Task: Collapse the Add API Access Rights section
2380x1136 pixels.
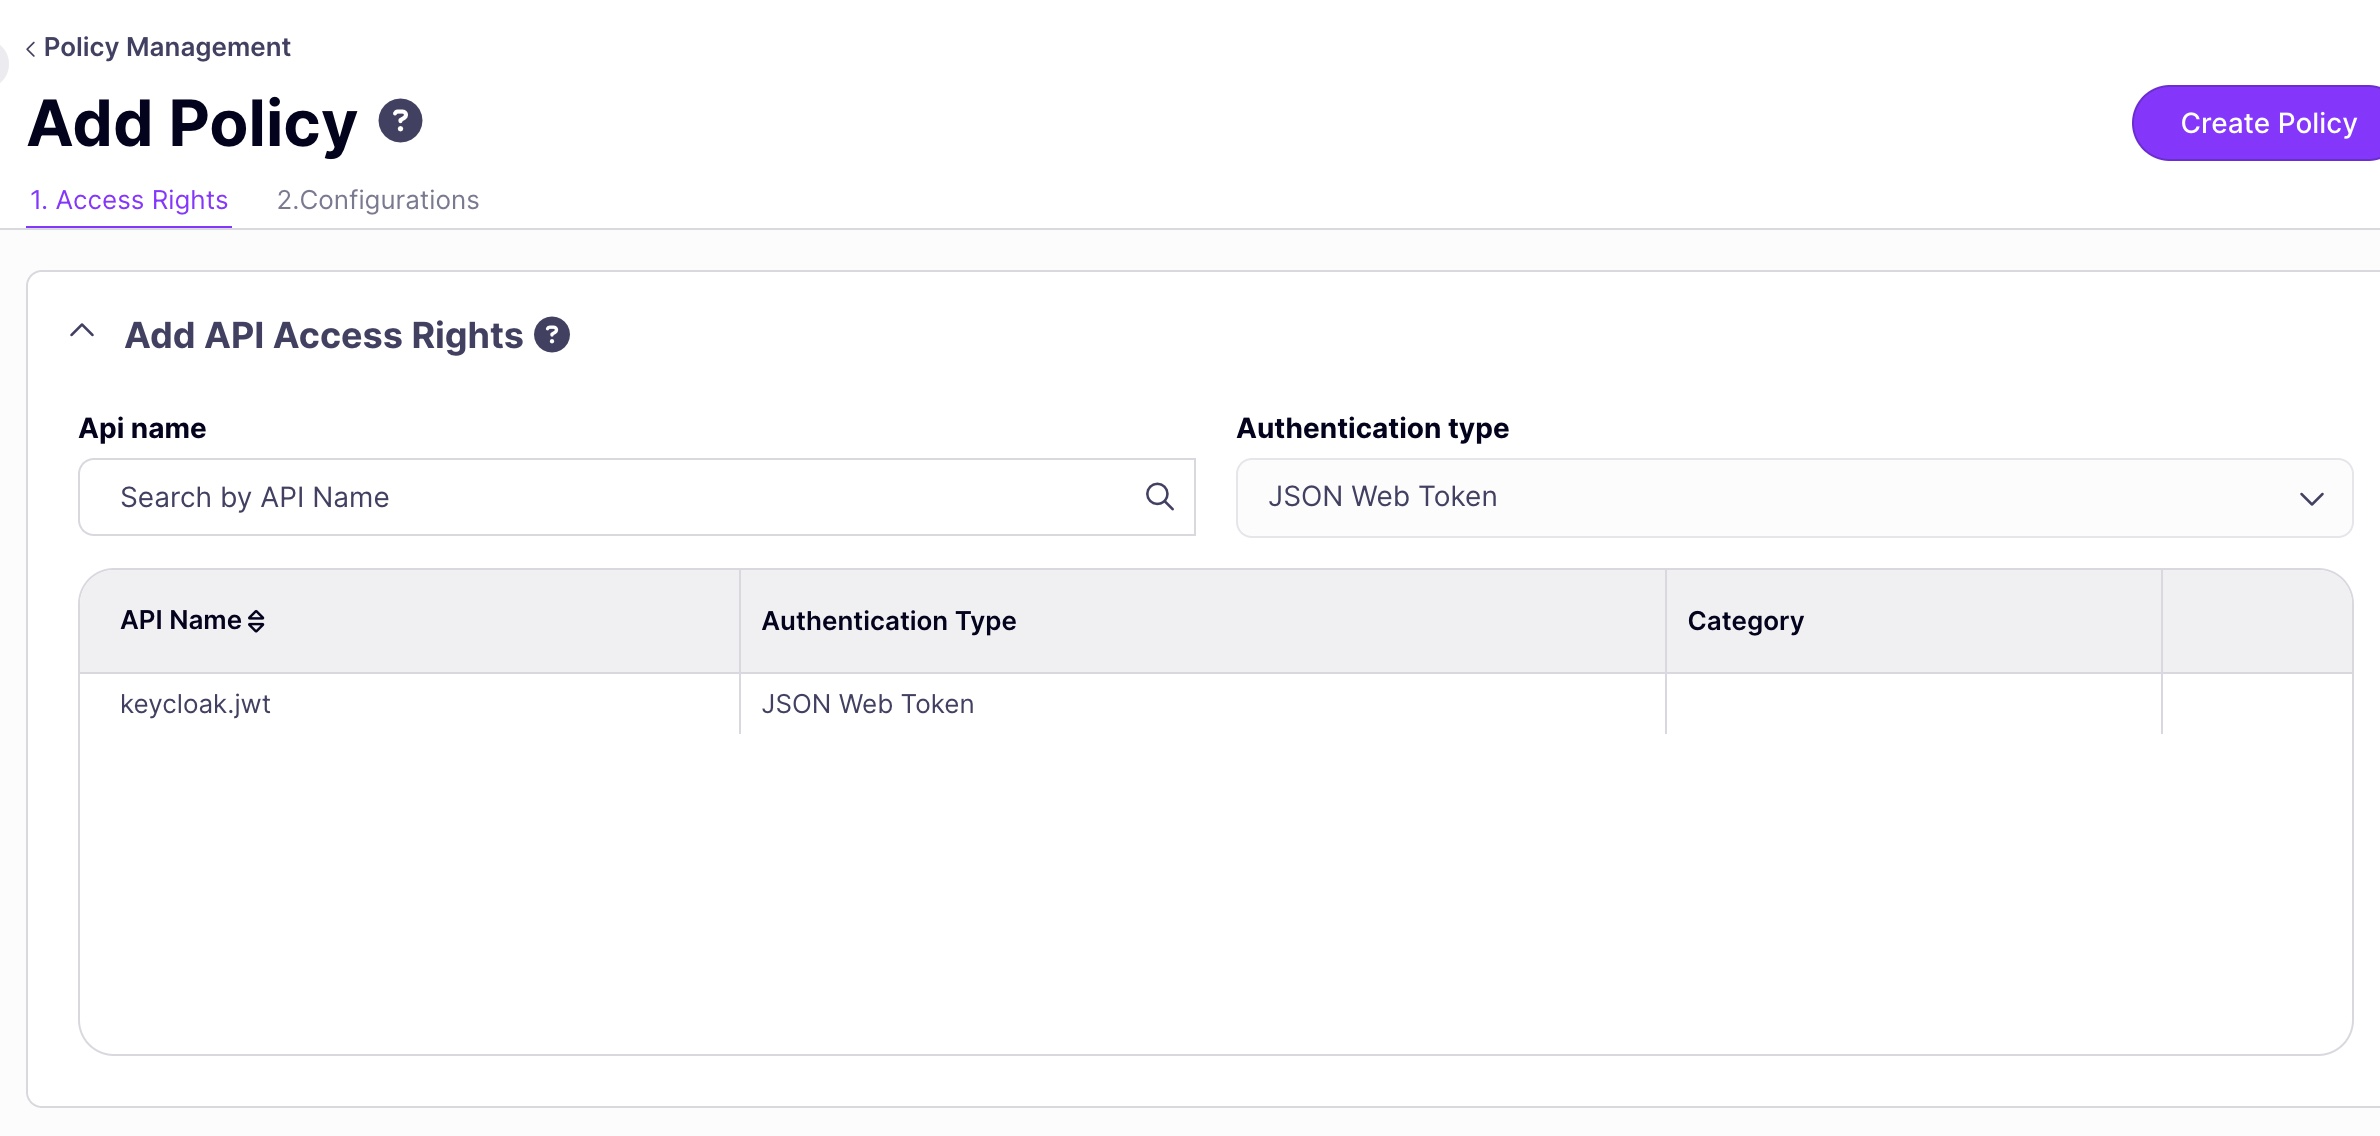Action: click(82, 331)
